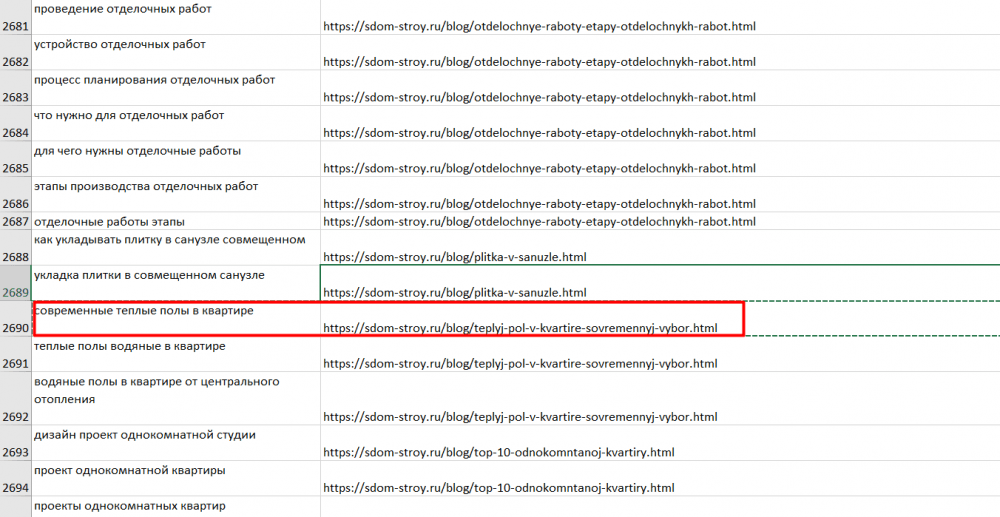
Task: Select cell 'проекты однокомнатных квартир'
Action: [x=175, y=507]
